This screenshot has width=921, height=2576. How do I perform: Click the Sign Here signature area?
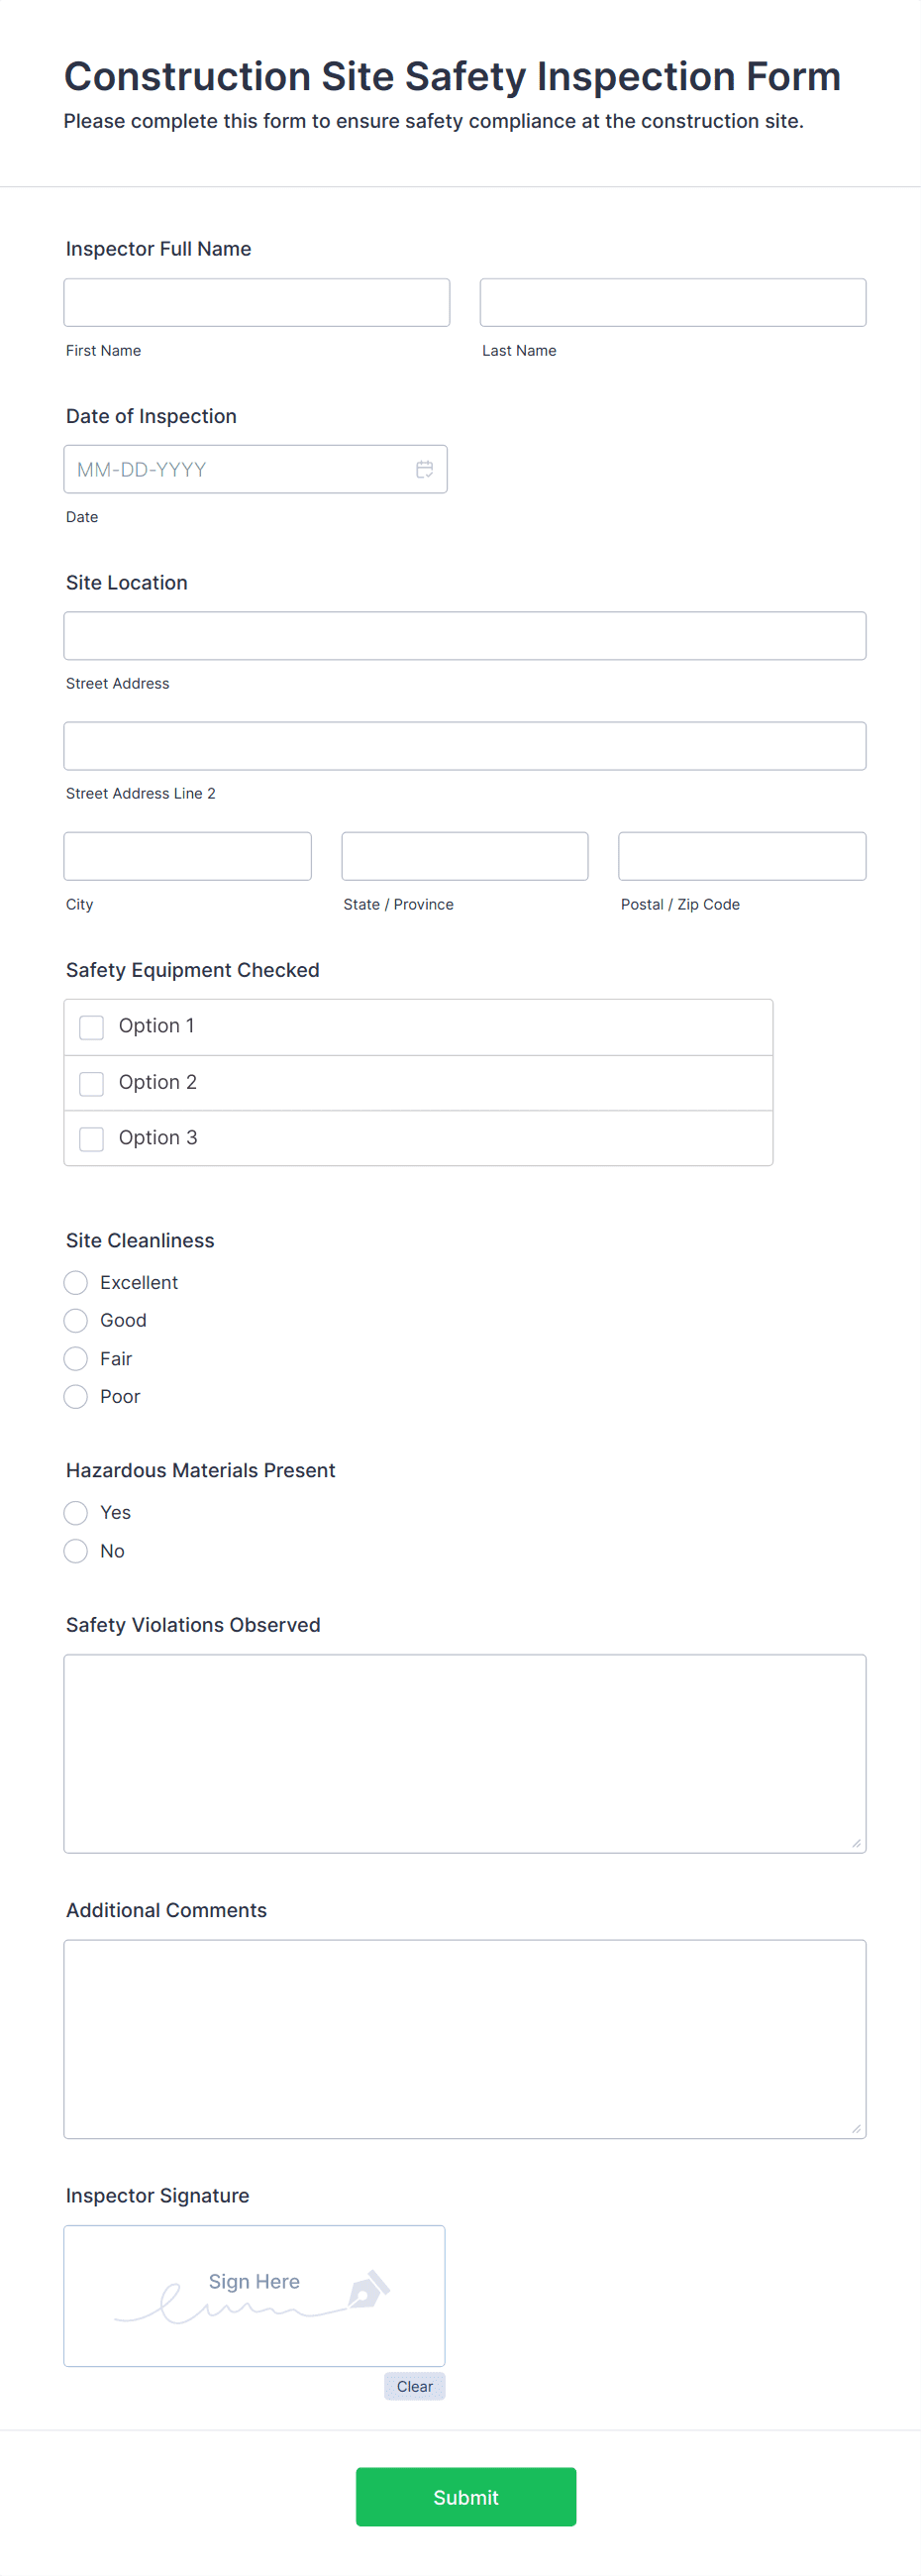(253, 2295)
